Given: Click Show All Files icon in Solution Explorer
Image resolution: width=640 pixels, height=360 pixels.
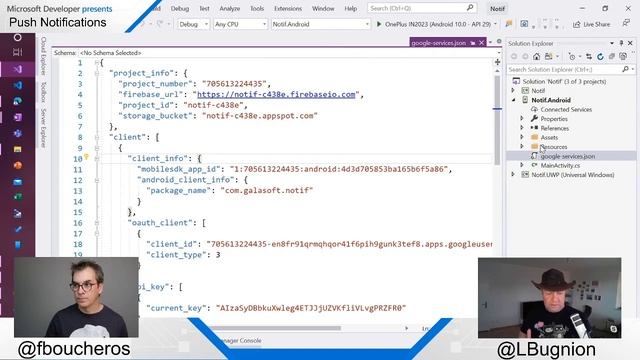Looking at the screenshot, I should click(x=623, y=57).
